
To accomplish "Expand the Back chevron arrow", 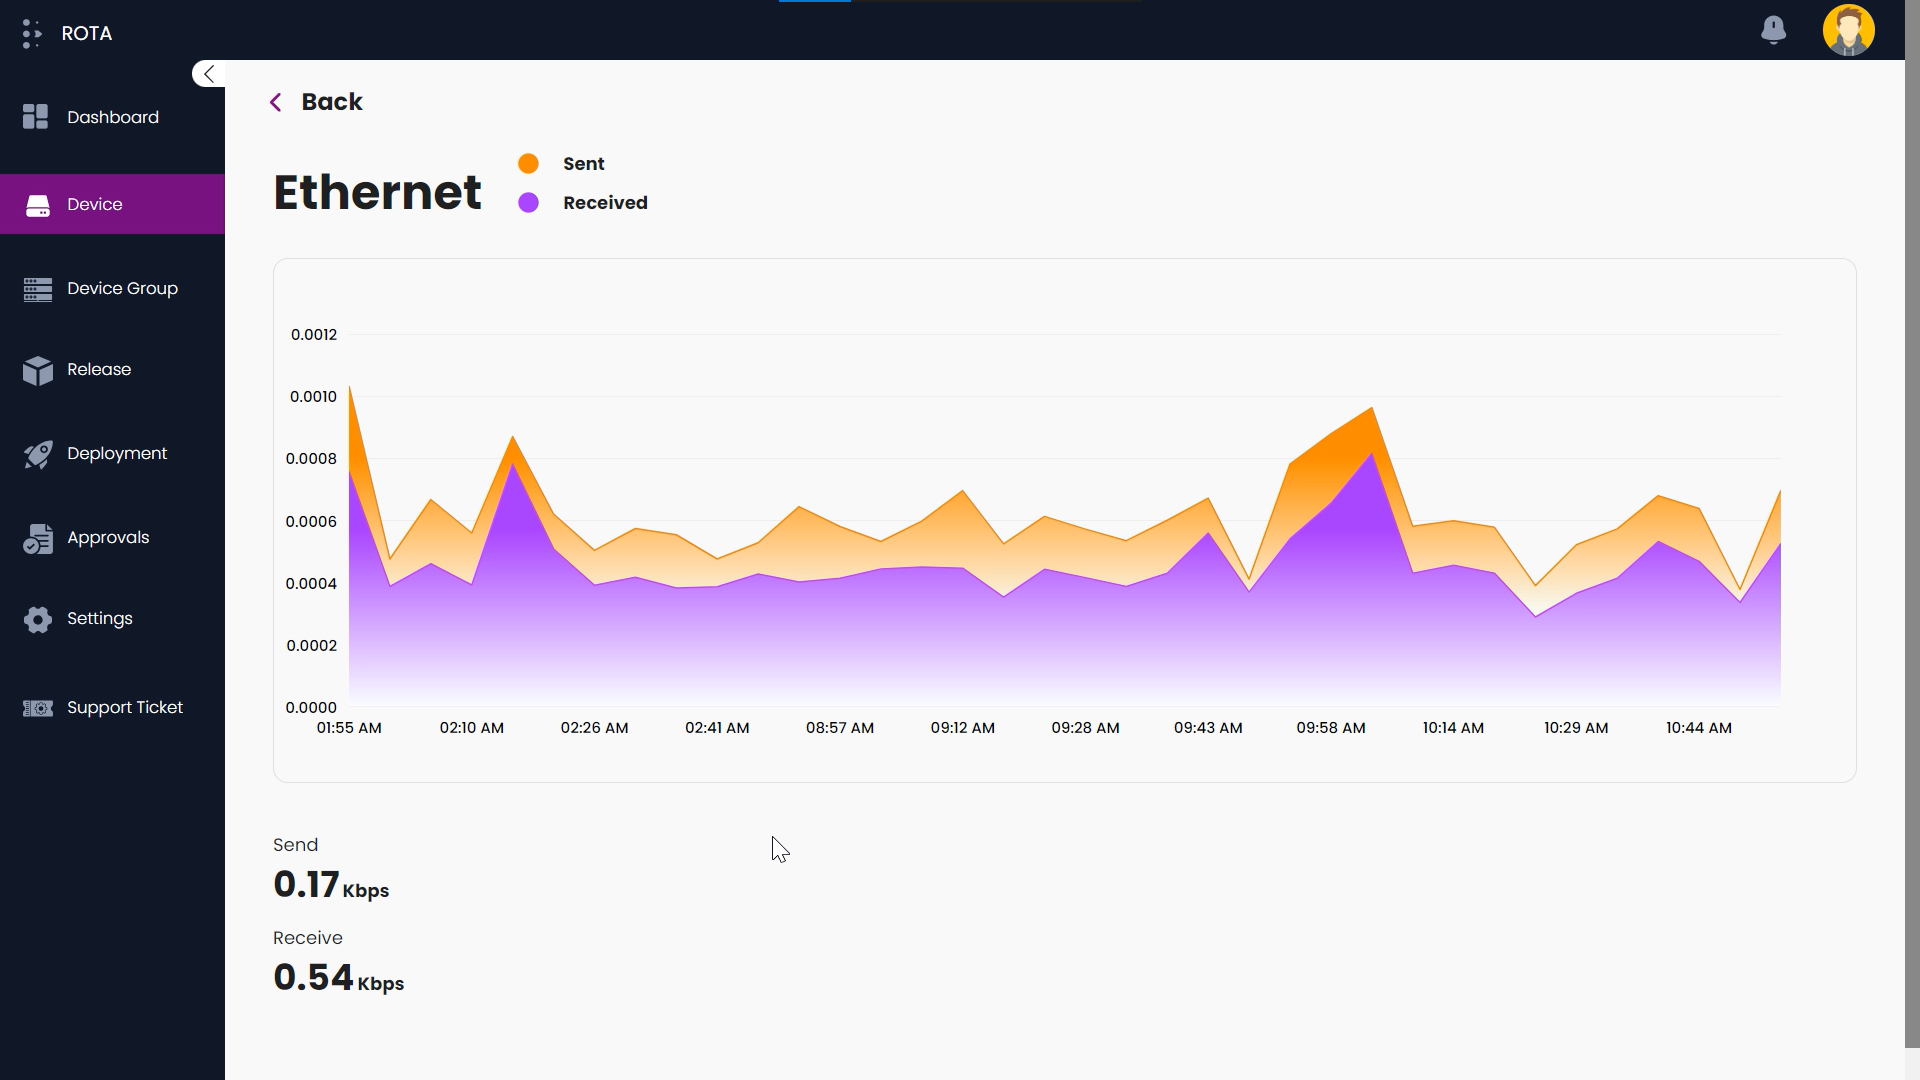I will (x=276, y=101).
